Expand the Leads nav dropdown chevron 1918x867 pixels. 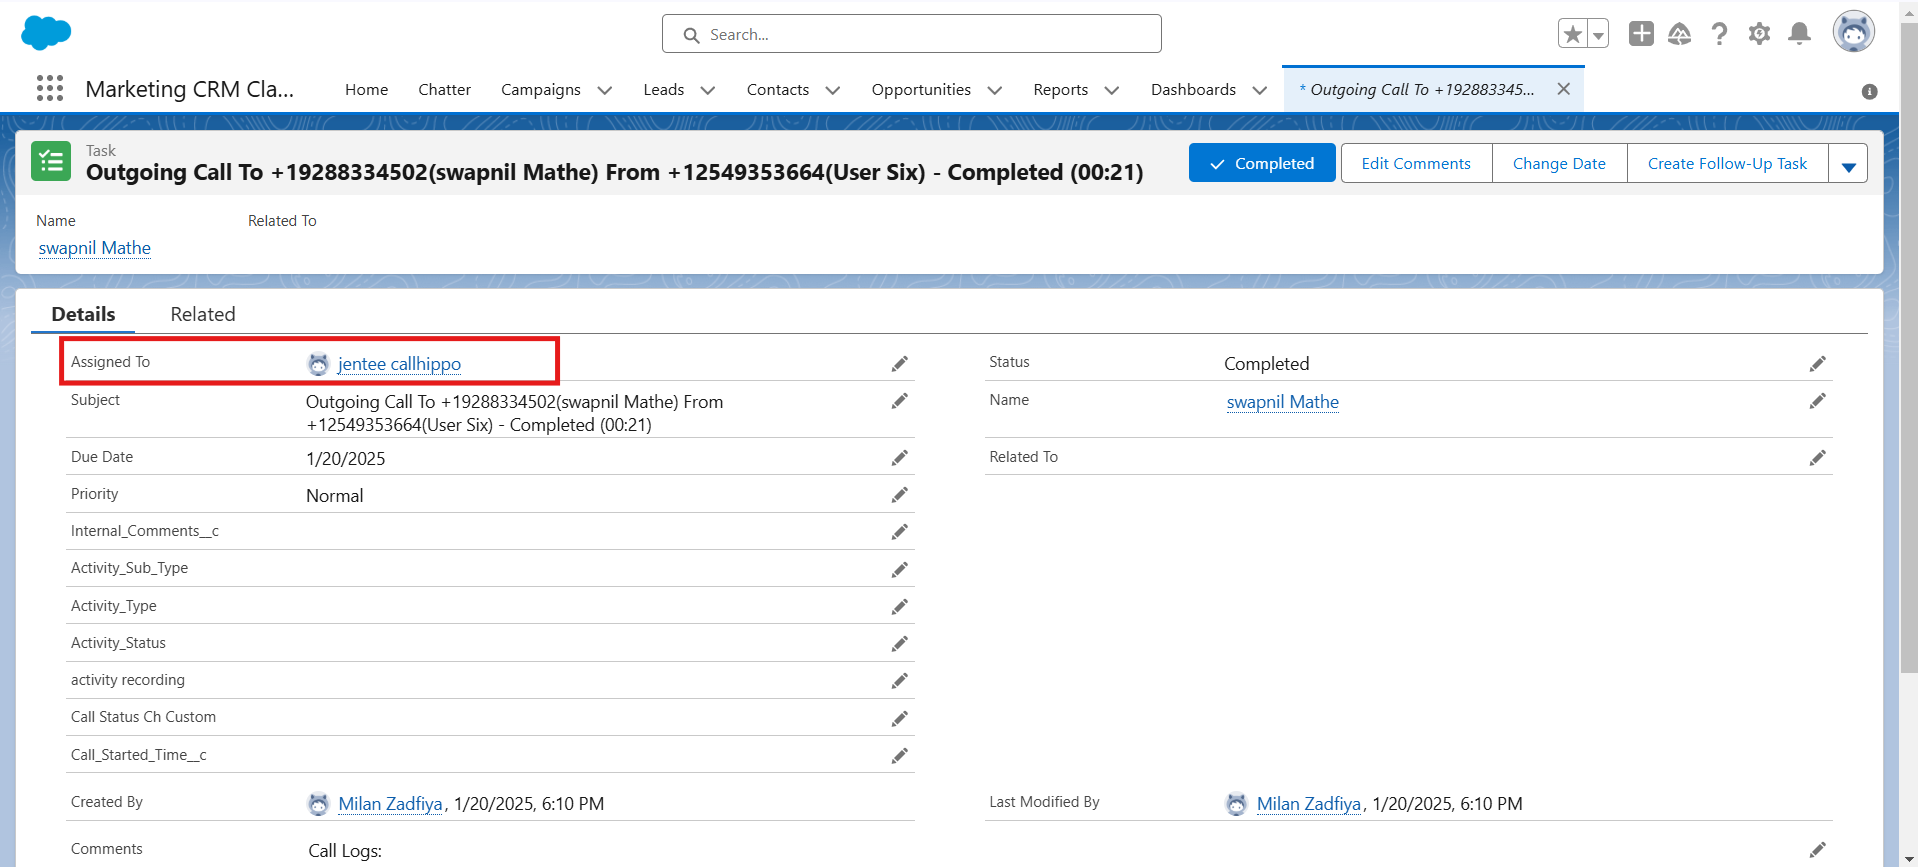pyautogui.click(x=708, y=90)
